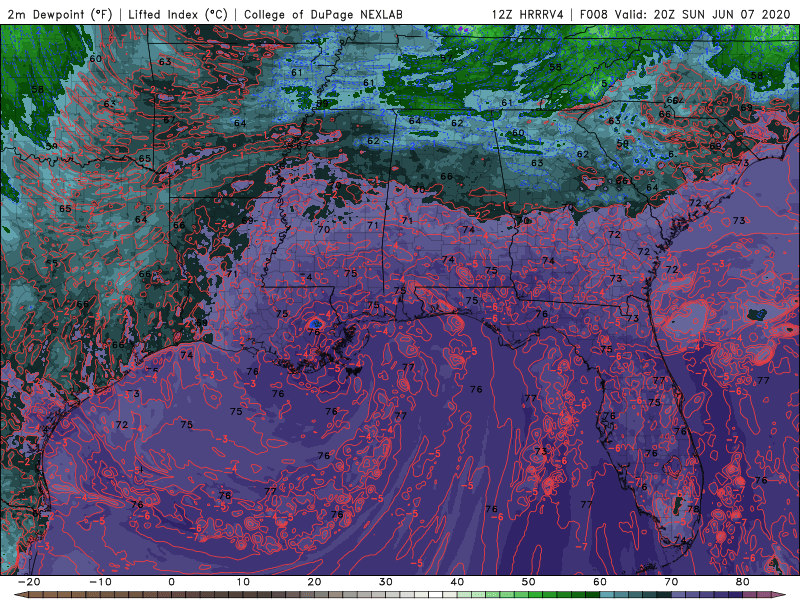Click the 40 label on the color scale
Viewport: 800px width, 600px height.
point(457,582)
